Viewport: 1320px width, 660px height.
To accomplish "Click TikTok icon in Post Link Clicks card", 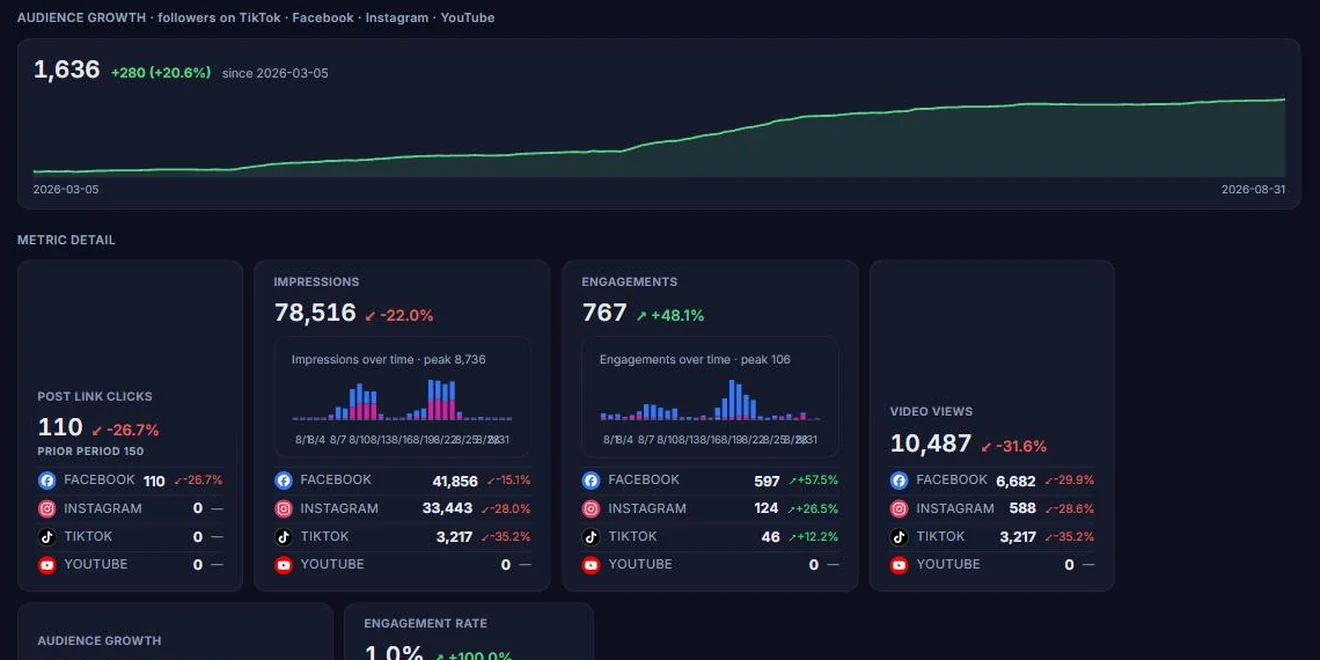I will point(47,536).
